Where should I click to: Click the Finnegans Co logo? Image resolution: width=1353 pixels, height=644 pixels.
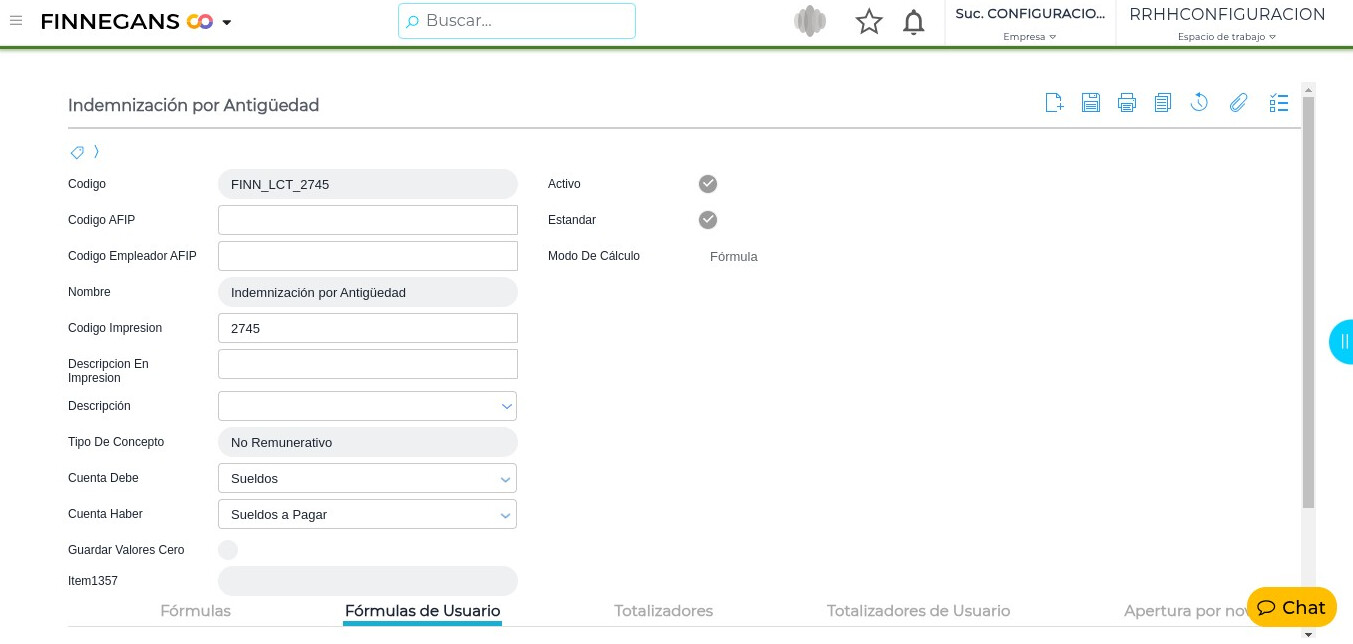pyautogui.click(x=126, y=21)
